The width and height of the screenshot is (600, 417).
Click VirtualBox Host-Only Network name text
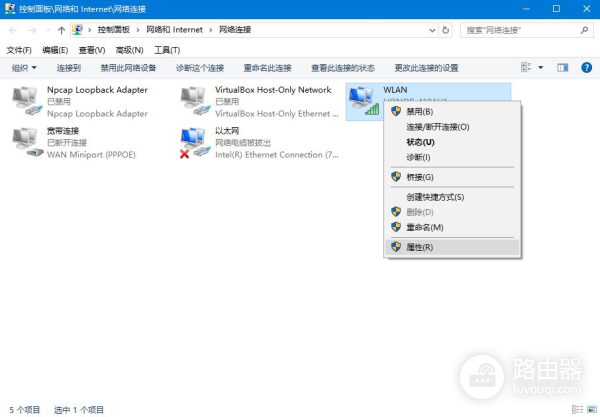[273, 90]
